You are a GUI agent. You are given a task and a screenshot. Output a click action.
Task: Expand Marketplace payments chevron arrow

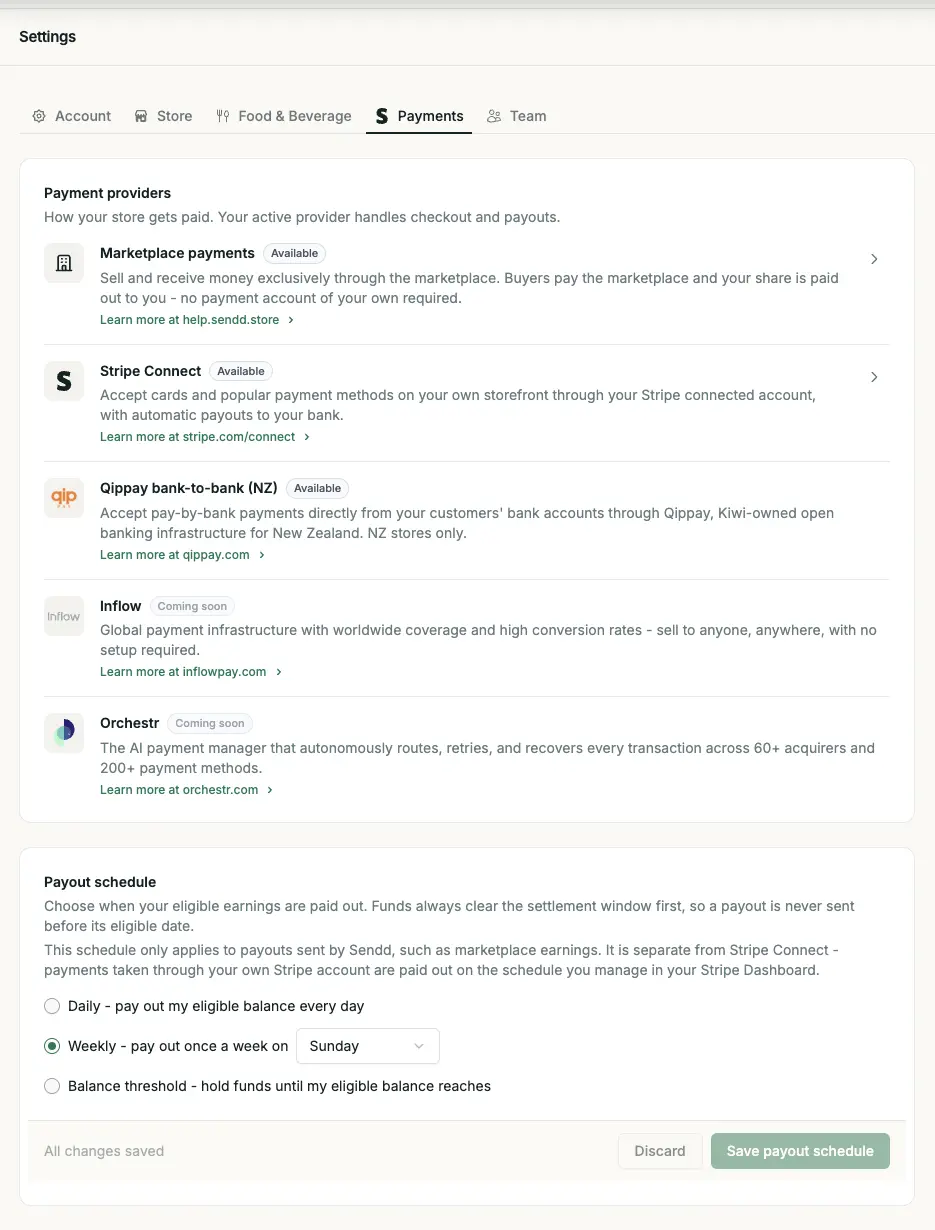874,259
